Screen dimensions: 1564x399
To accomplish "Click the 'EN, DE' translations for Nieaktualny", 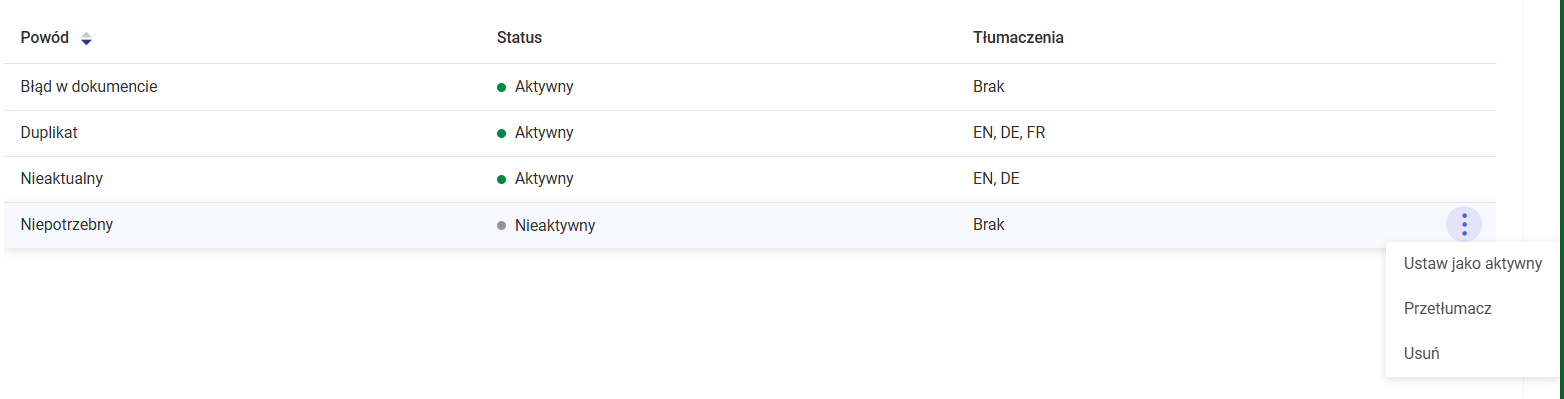I will click(x=996, y=179).
